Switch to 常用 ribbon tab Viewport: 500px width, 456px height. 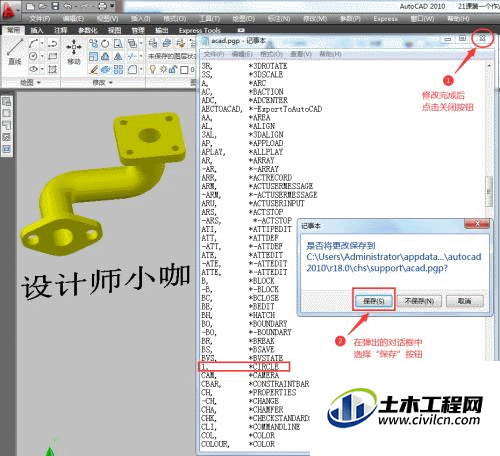[13, 30]
